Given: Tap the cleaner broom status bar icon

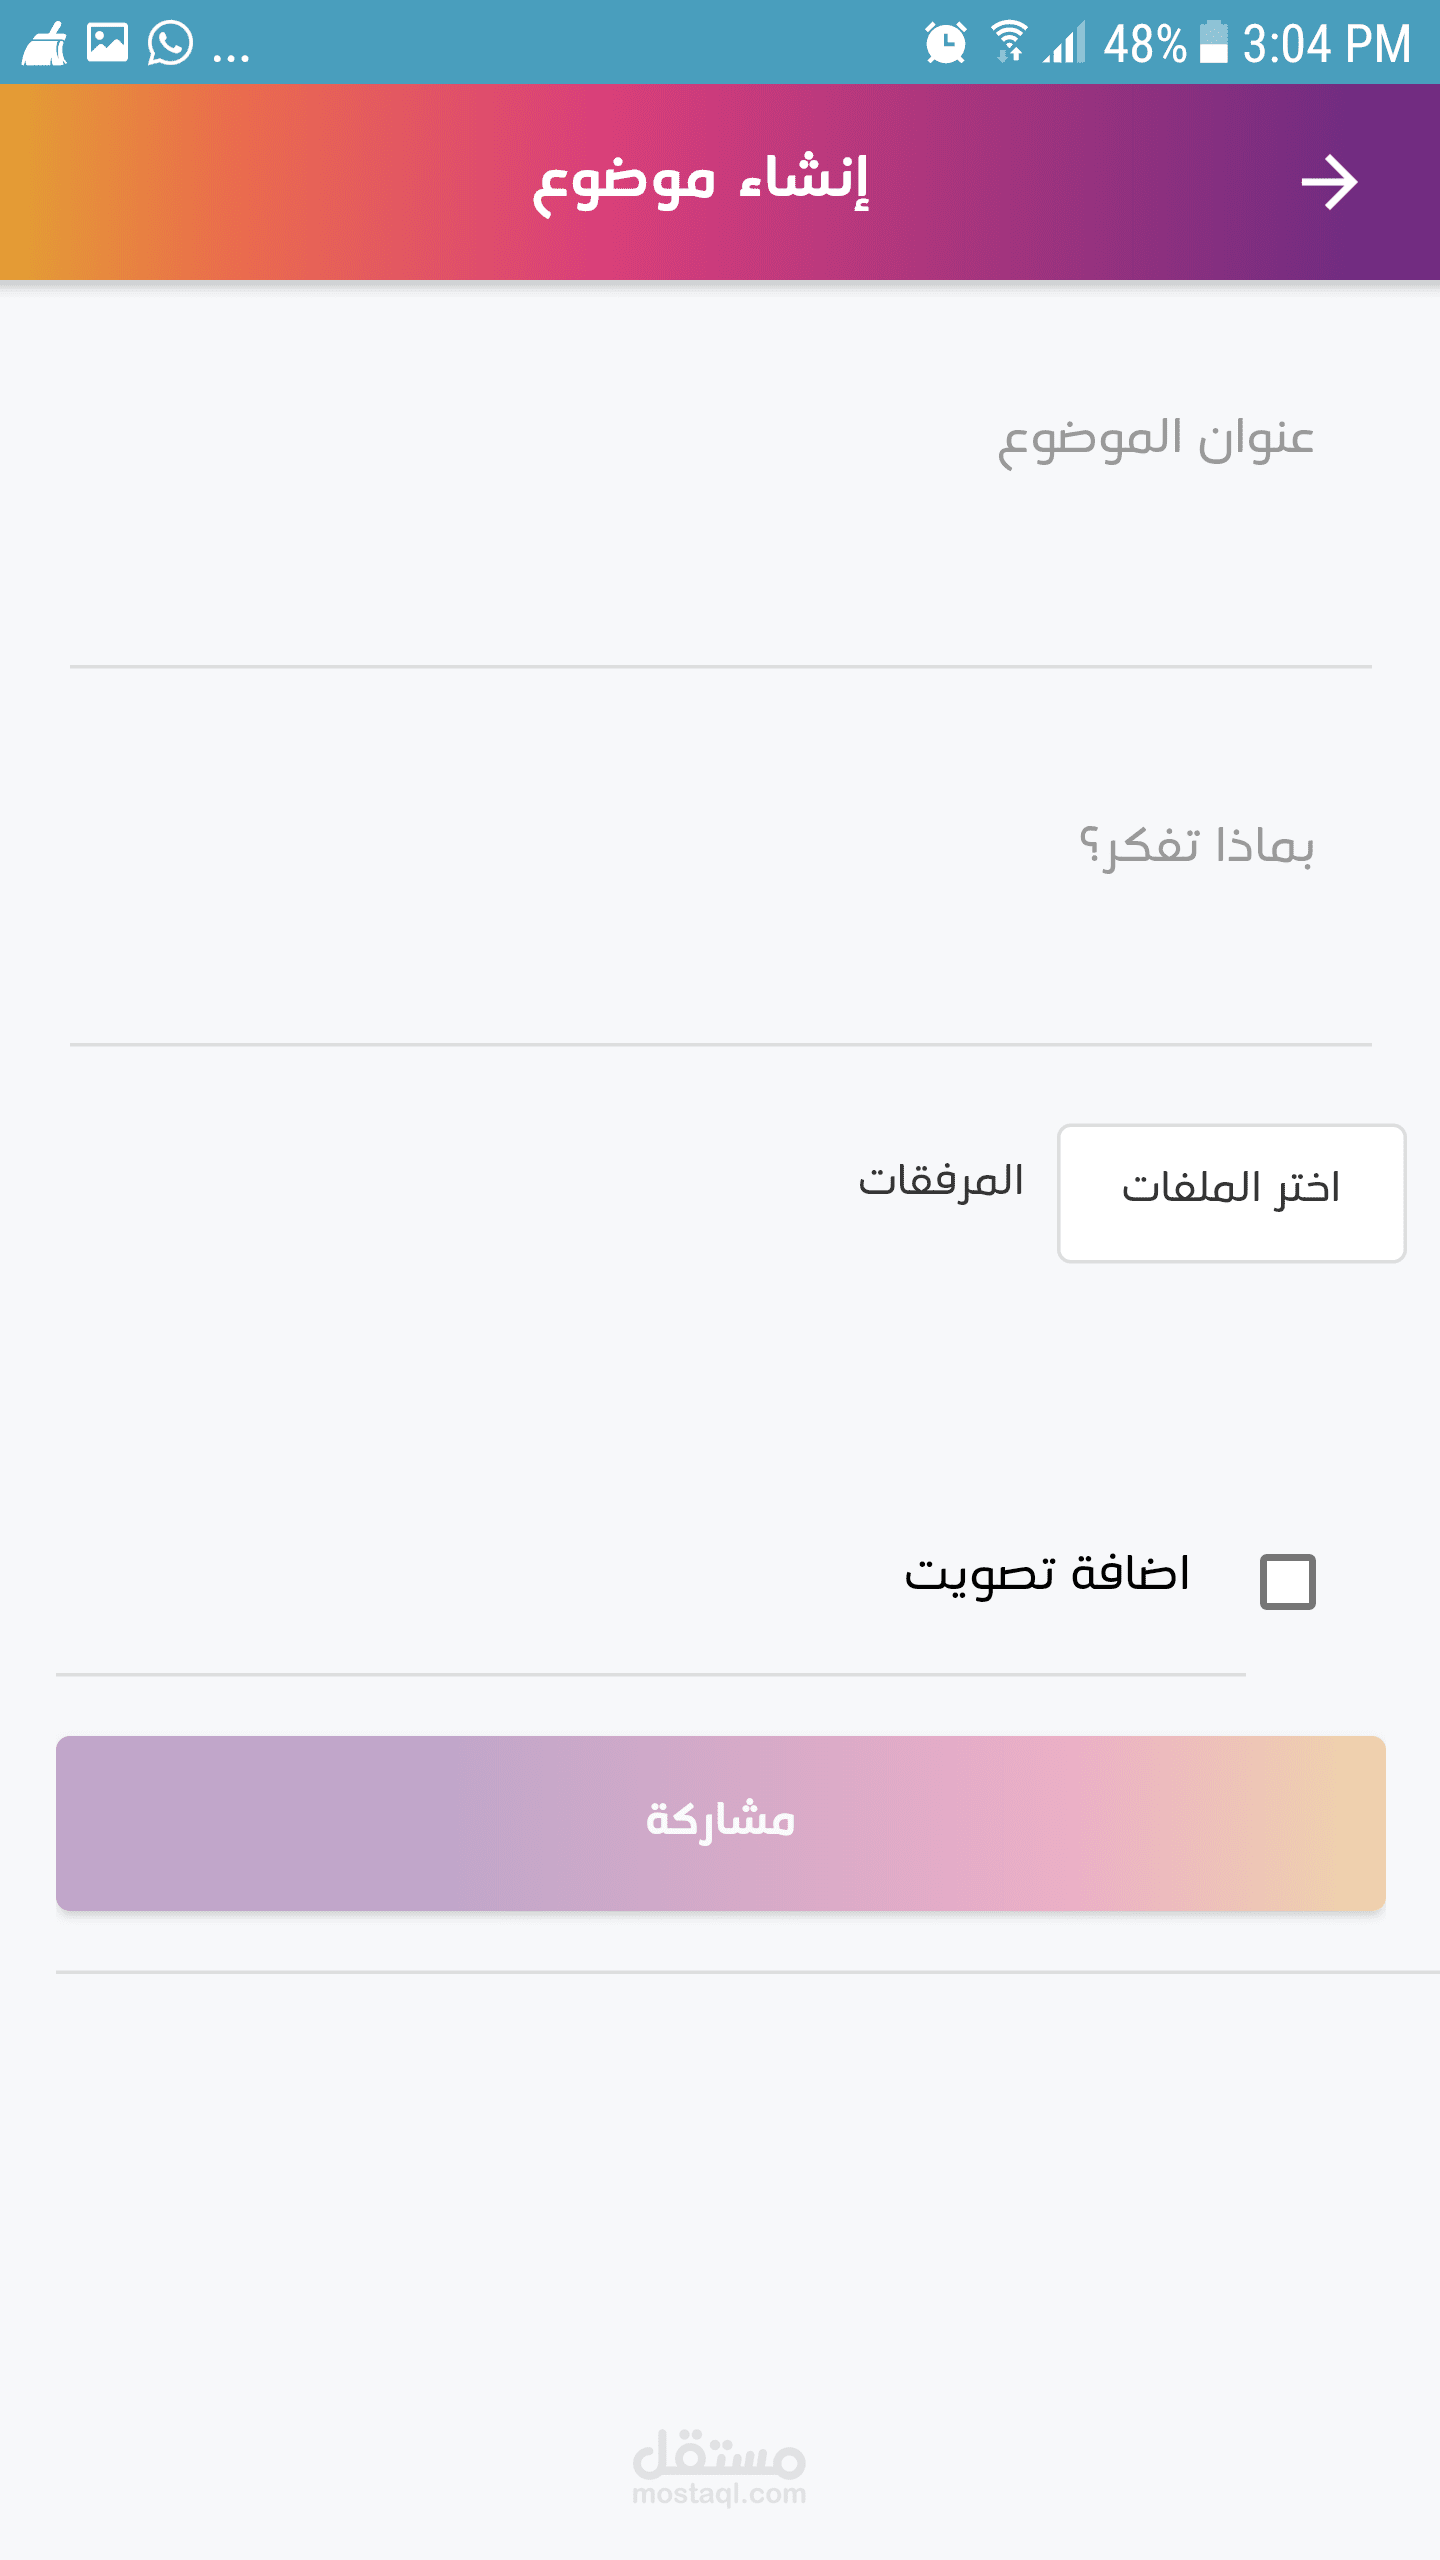Looking at the screenshot, I should 45,44.
